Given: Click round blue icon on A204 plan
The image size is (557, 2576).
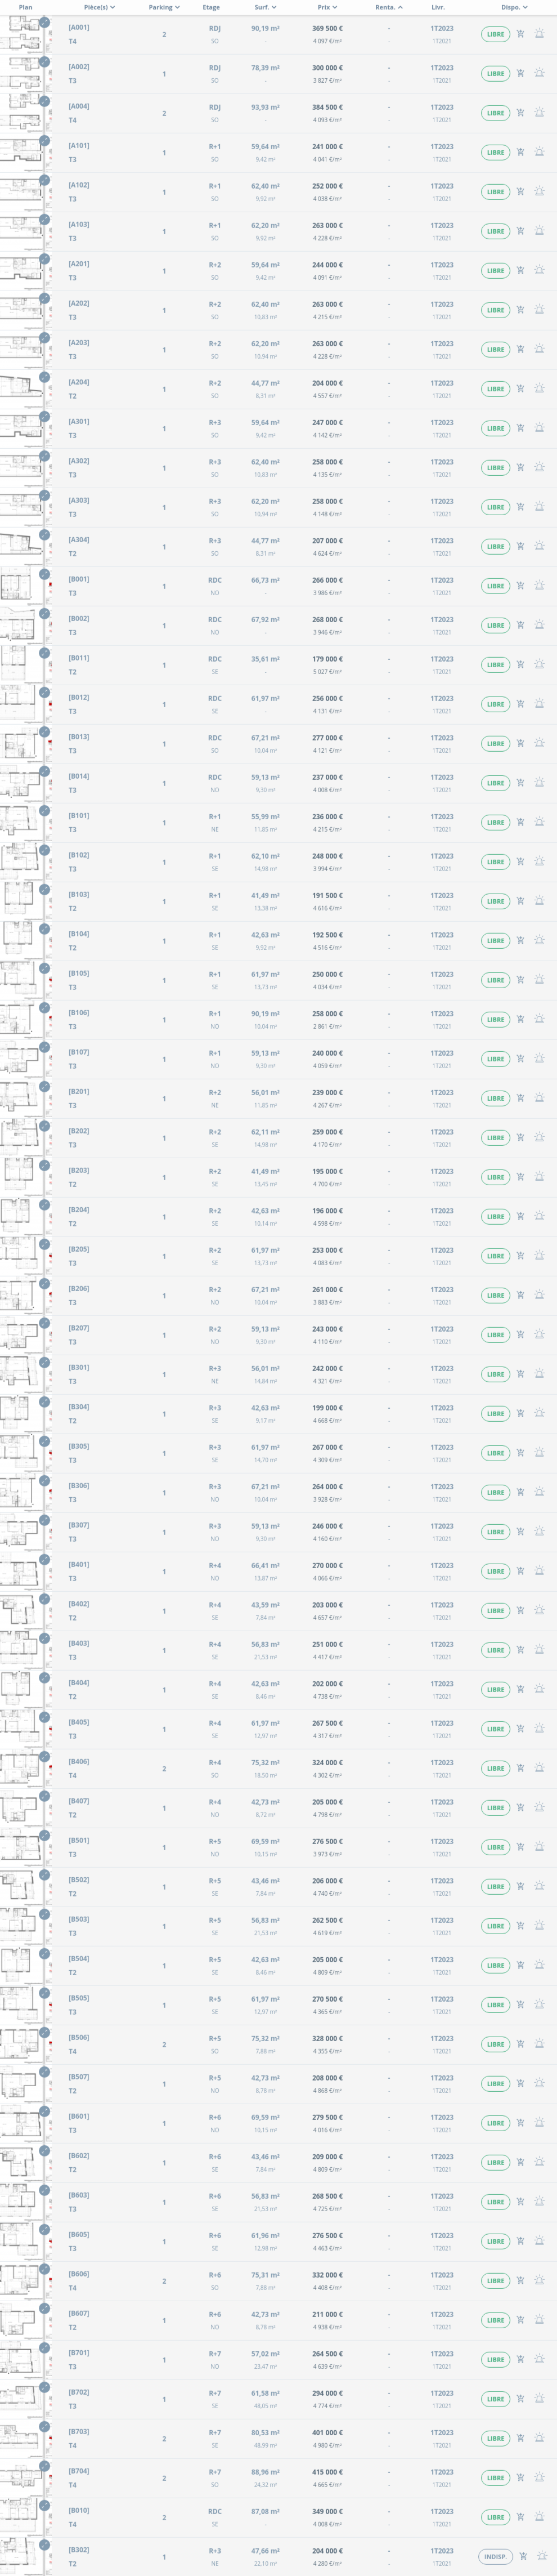Looking at the screenshot, I should point(44,377).
